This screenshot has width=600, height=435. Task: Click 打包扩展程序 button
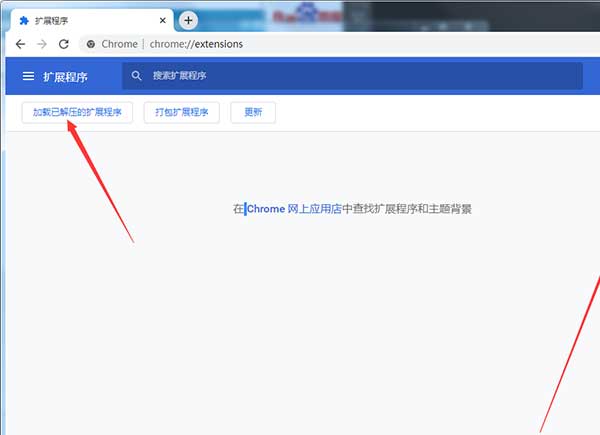click(x=182, y=112)
